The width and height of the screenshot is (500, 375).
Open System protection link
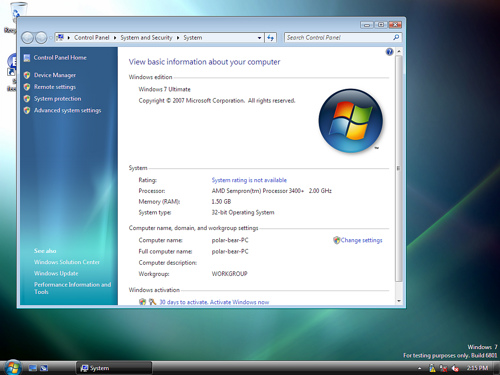point(57,99)
